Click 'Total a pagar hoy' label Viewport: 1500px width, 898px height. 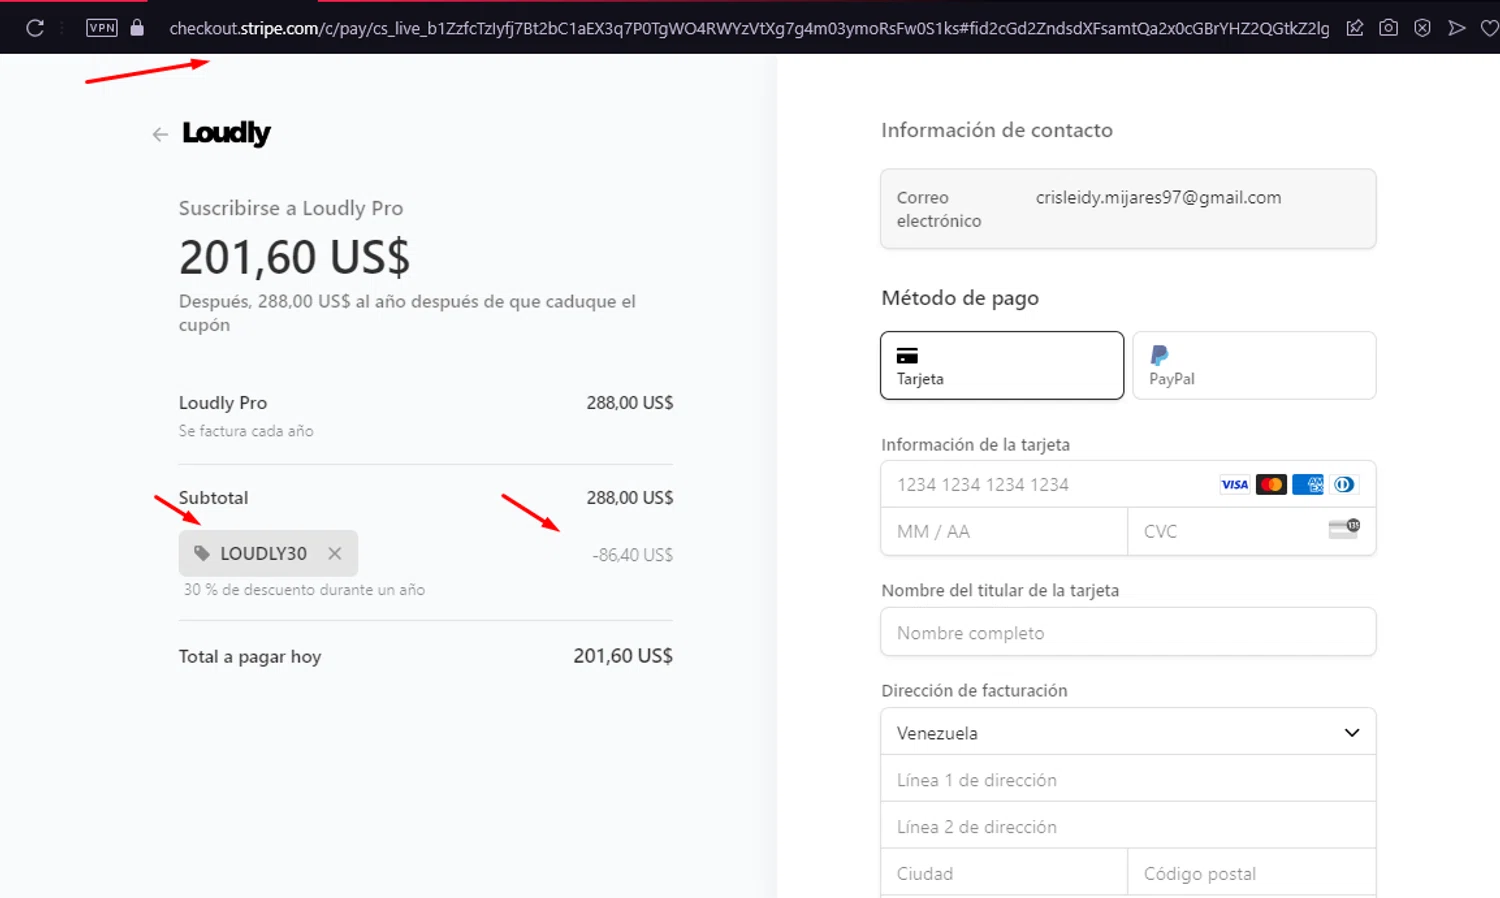pyautogui.click(x=250, y=657)
